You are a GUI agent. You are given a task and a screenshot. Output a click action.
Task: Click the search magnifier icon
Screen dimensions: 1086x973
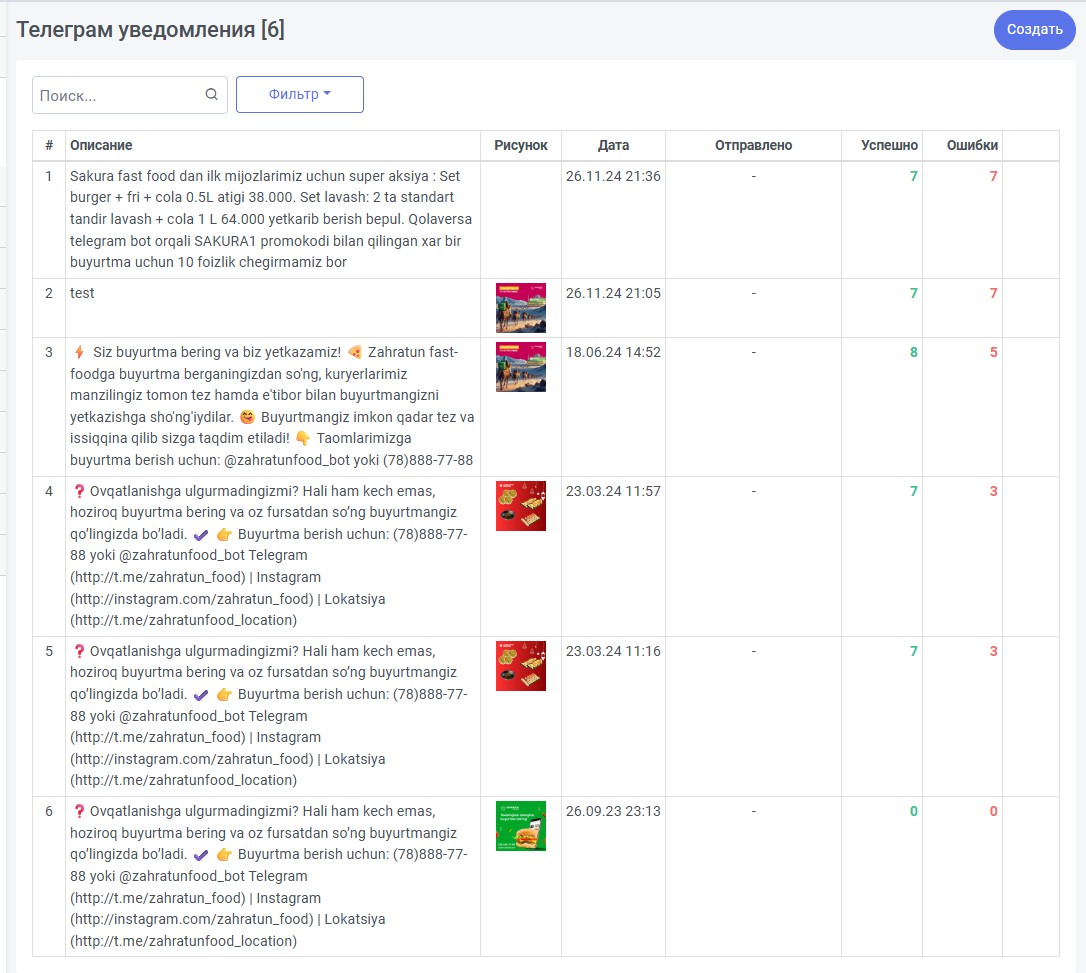tap(211, 94)
